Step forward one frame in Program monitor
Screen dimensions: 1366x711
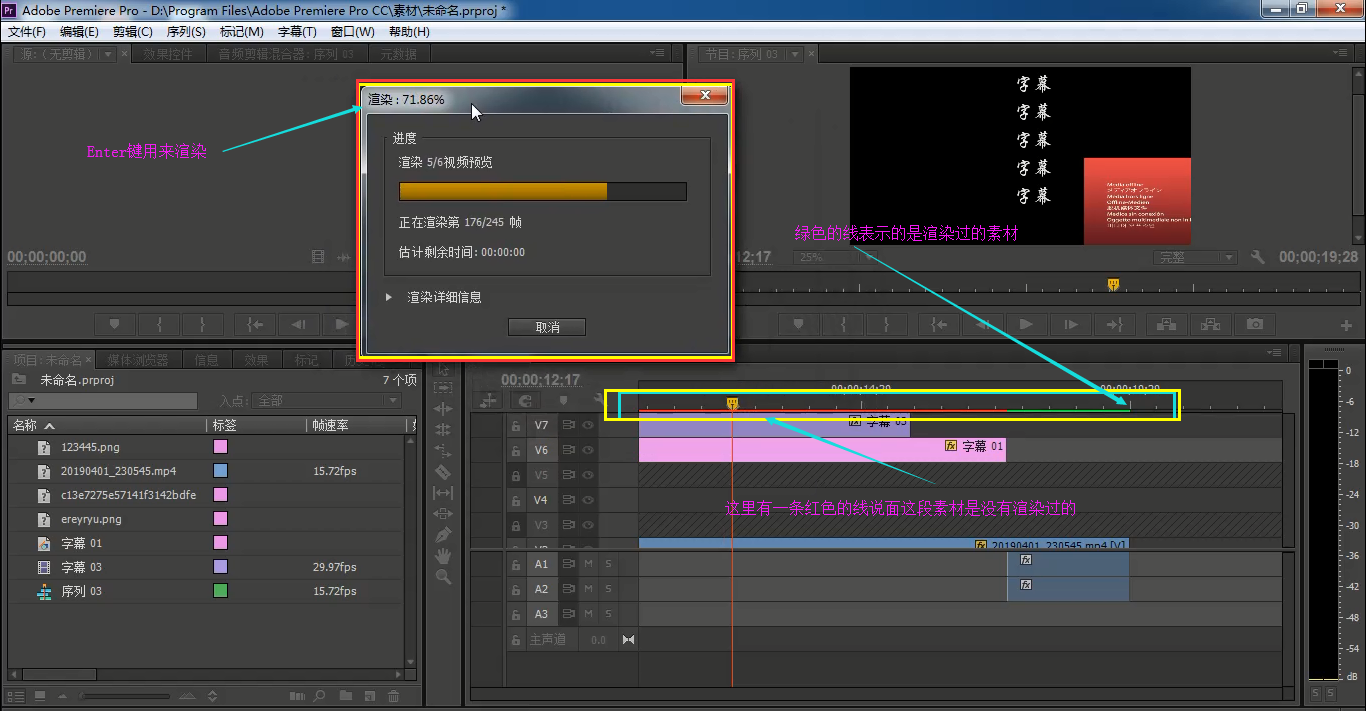click(1070, 324)
